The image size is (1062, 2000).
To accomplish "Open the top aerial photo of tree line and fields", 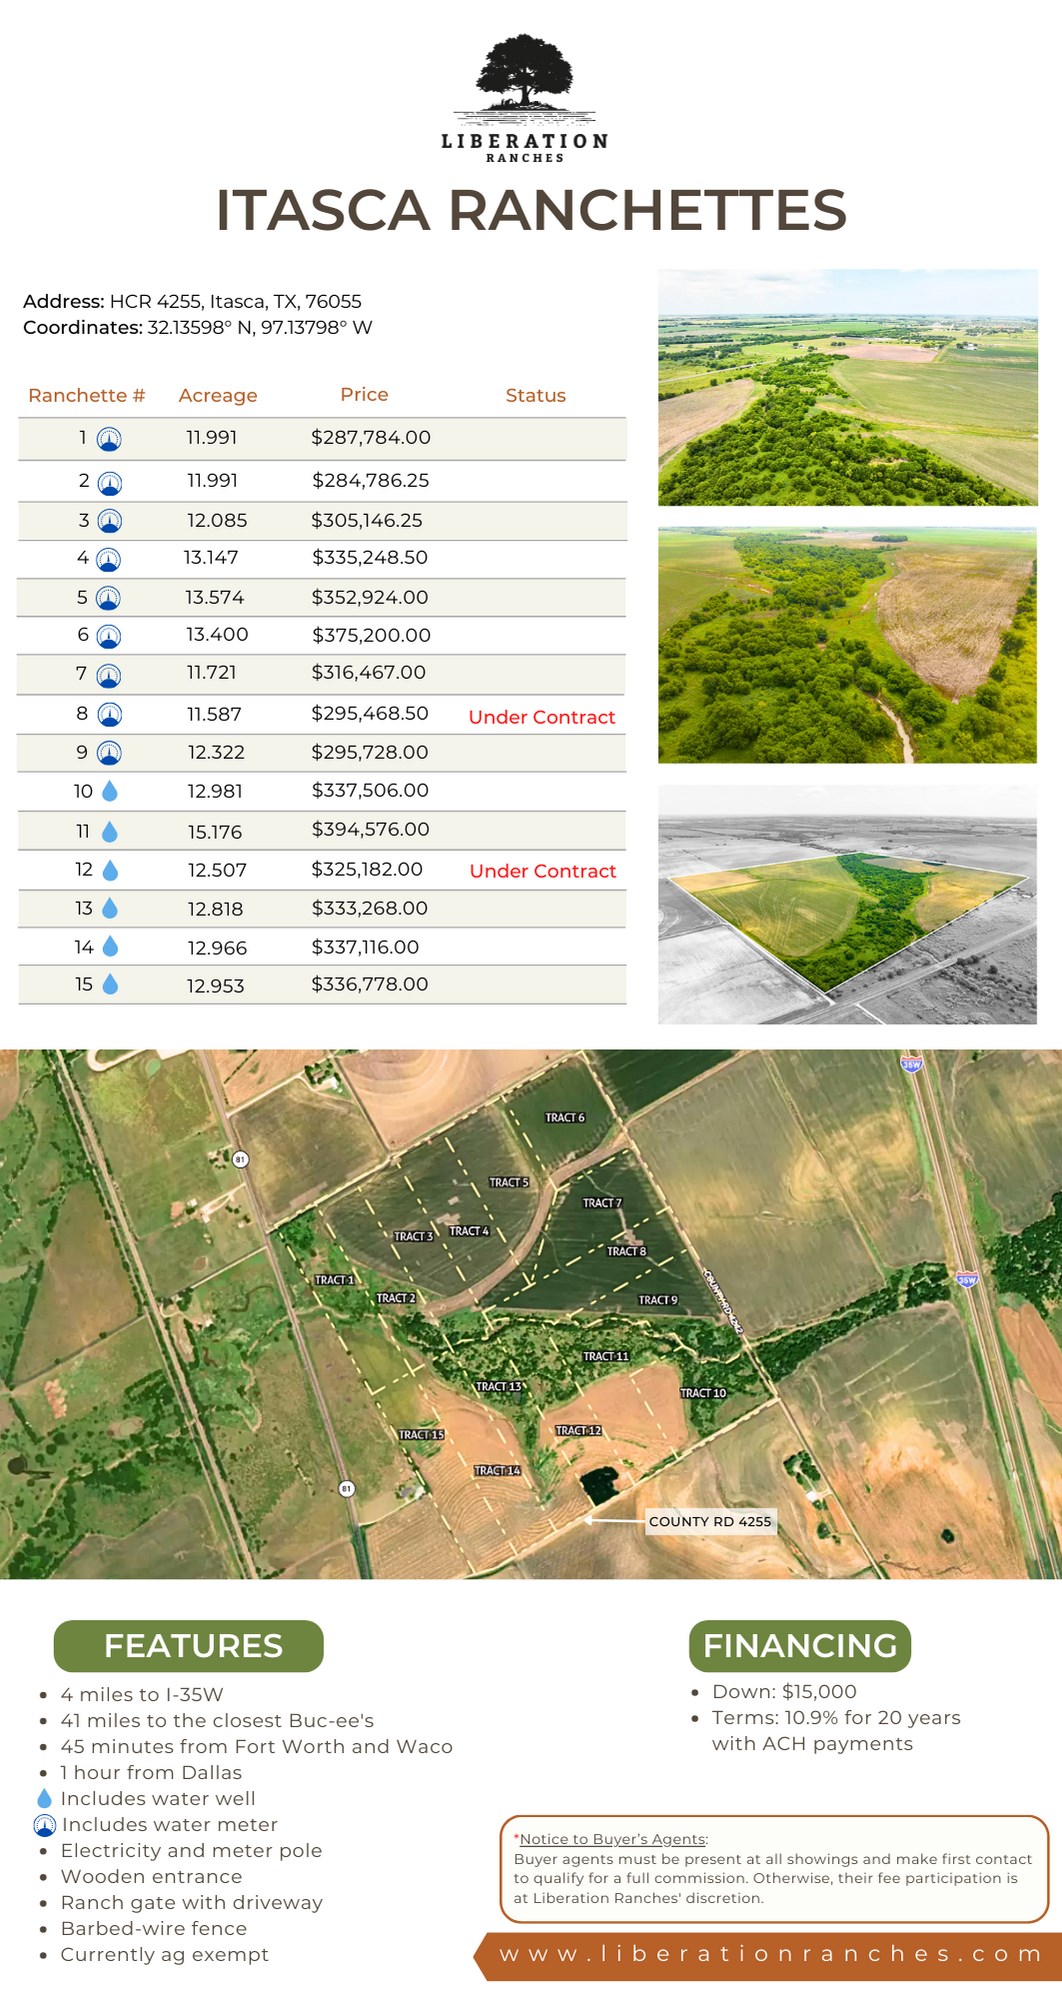I will pyautogui.click(x=848, y=387).
